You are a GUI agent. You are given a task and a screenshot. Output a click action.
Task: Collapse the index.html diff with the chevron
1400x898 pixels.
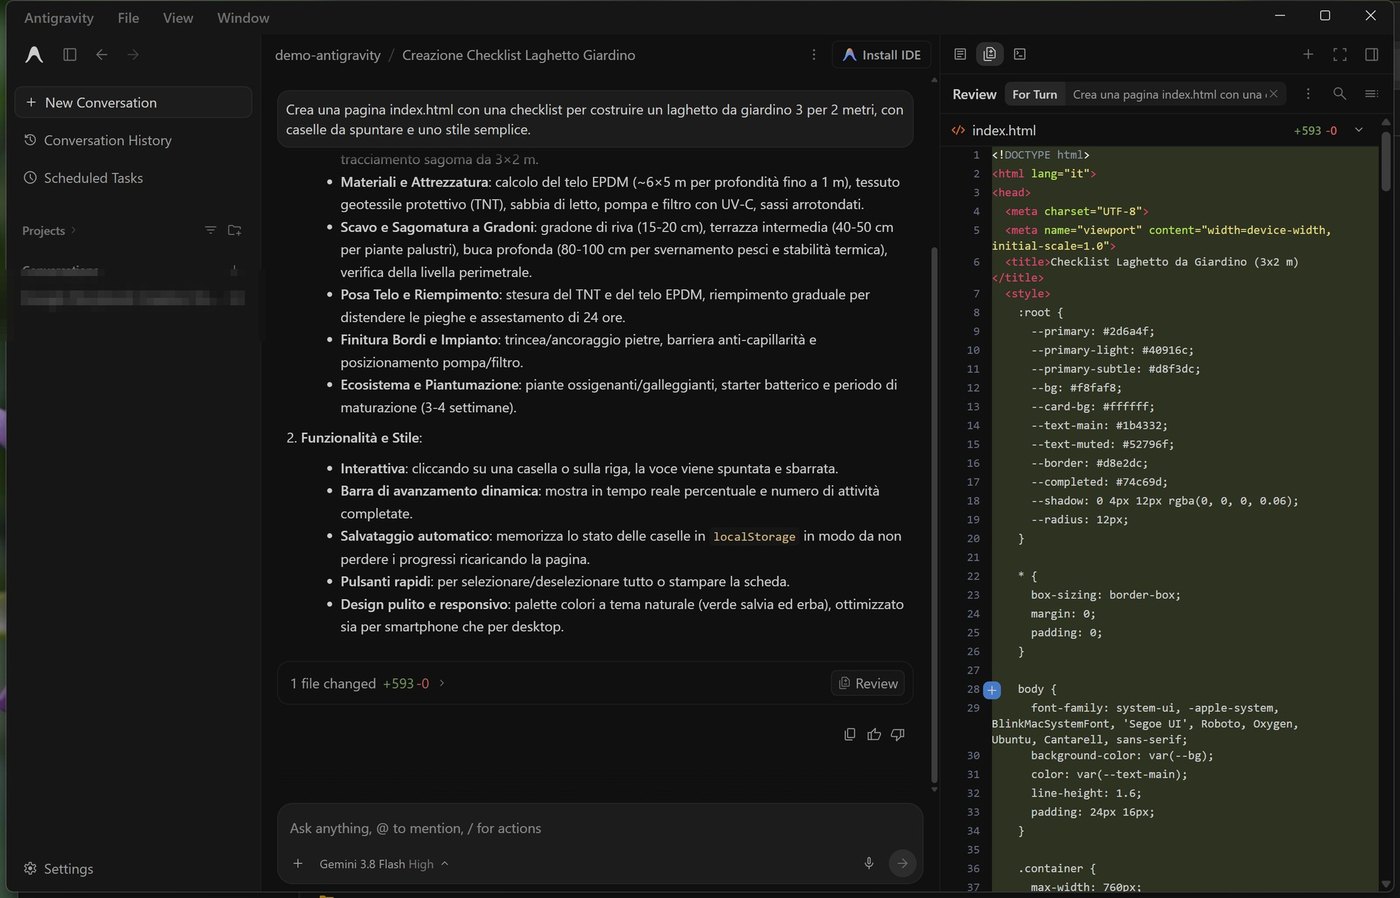[1359, 130]
